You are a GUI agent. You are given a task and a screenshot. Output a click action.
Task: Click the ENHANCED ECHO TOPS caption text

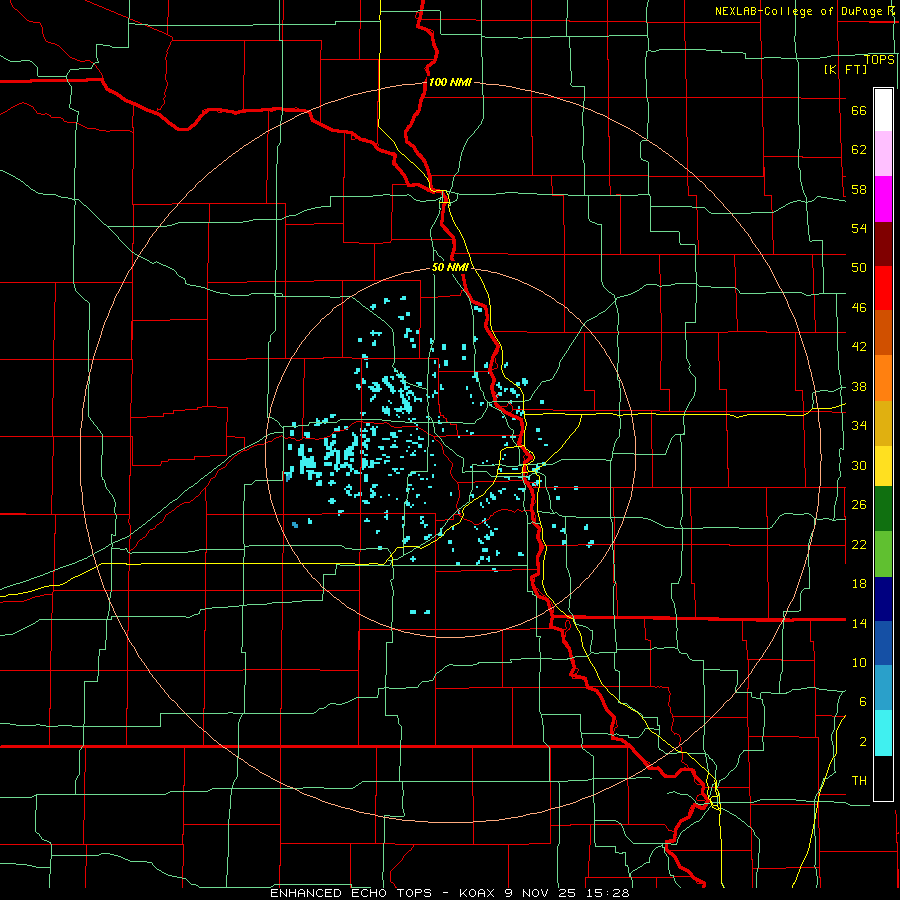[x=351, y=893]
